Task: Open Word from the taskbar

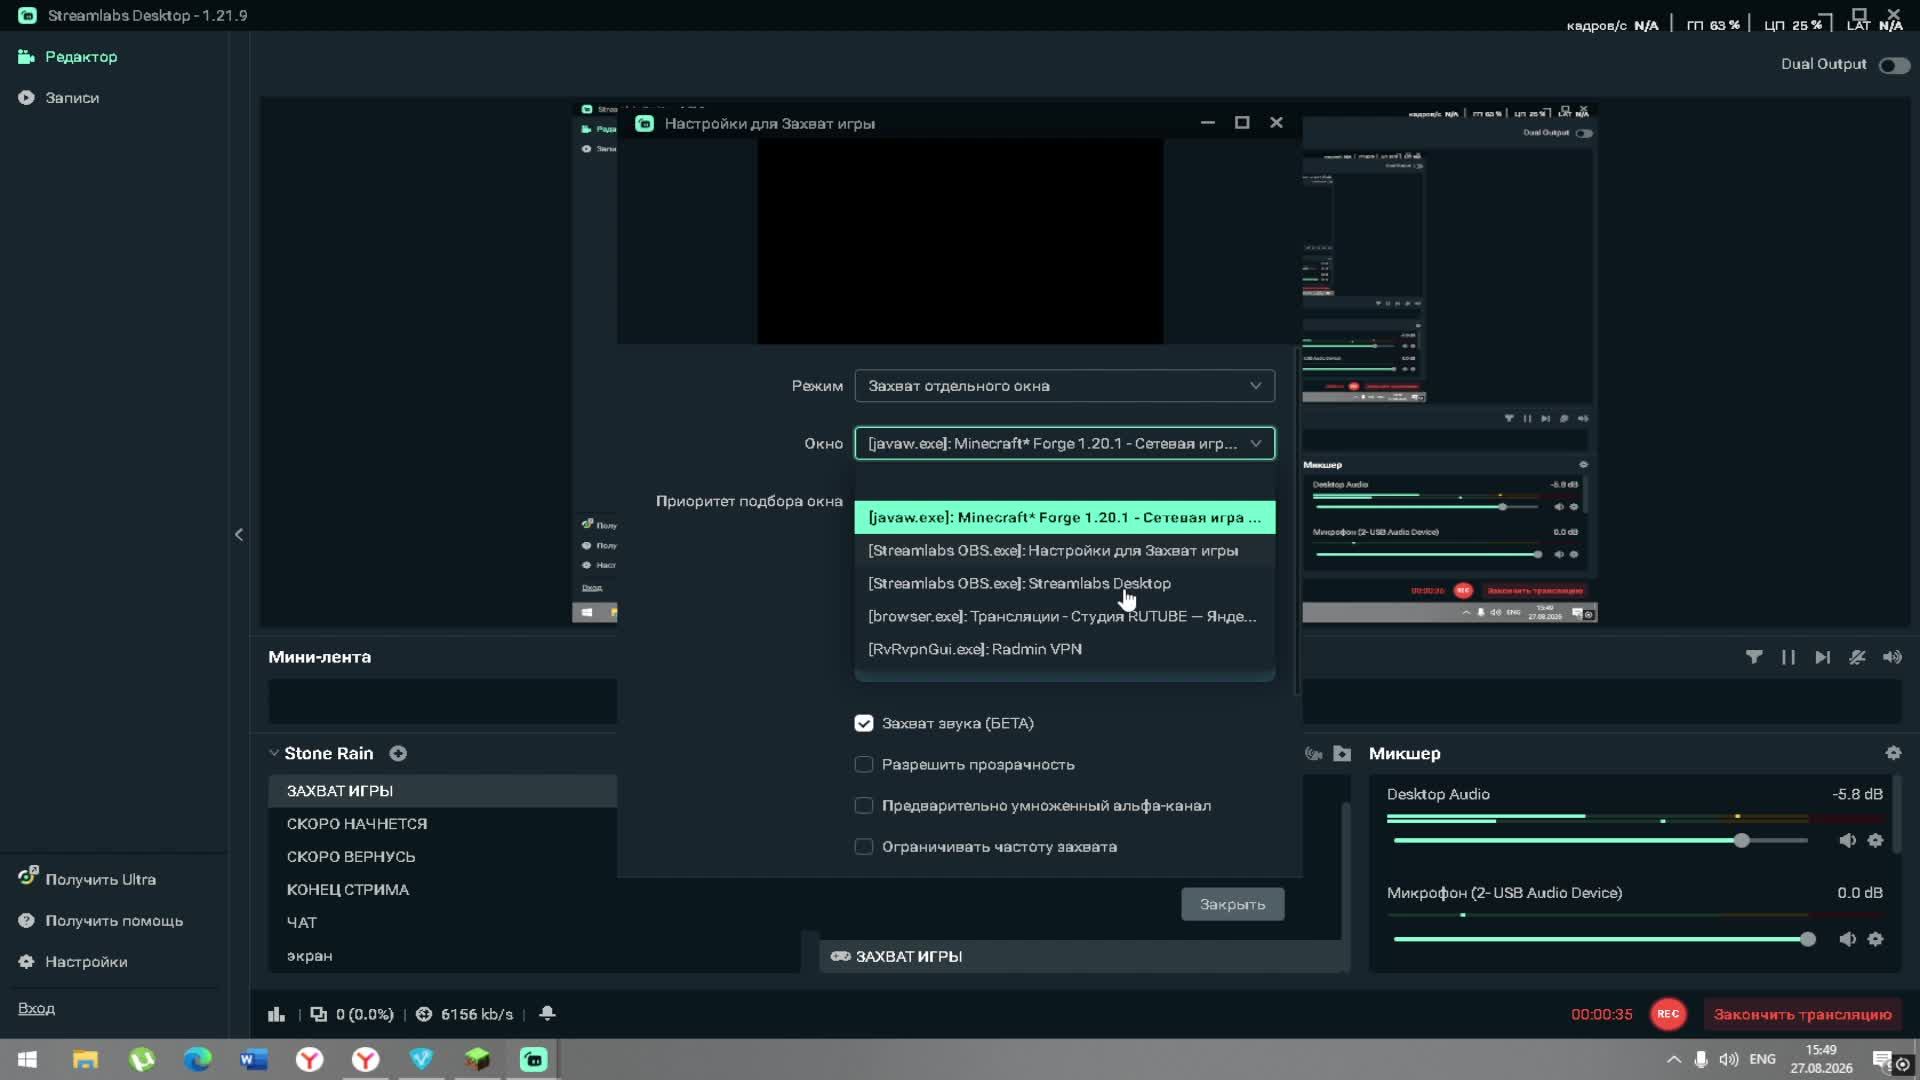Action: point(254,1059)
